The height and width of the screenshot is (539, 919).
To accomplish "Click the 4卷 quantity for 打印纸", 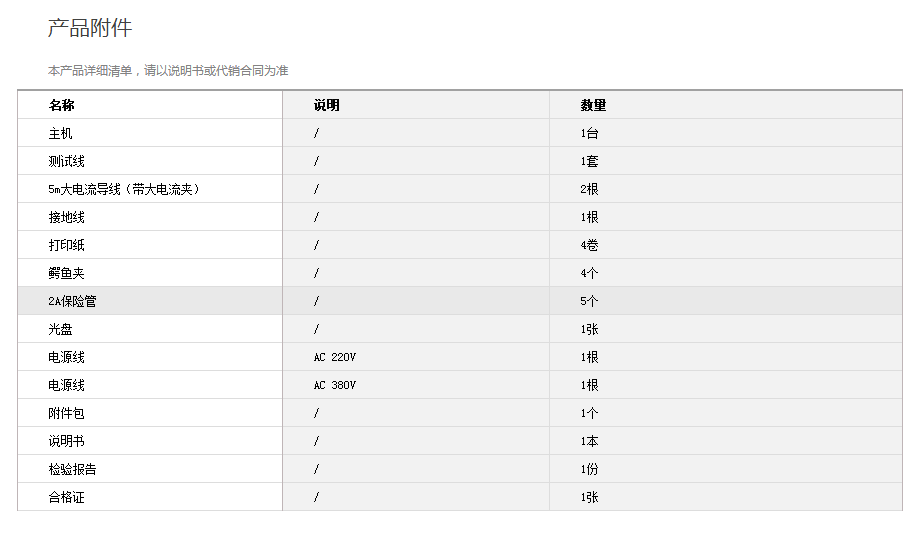I will pyautogui.click(x=589, y=245).
